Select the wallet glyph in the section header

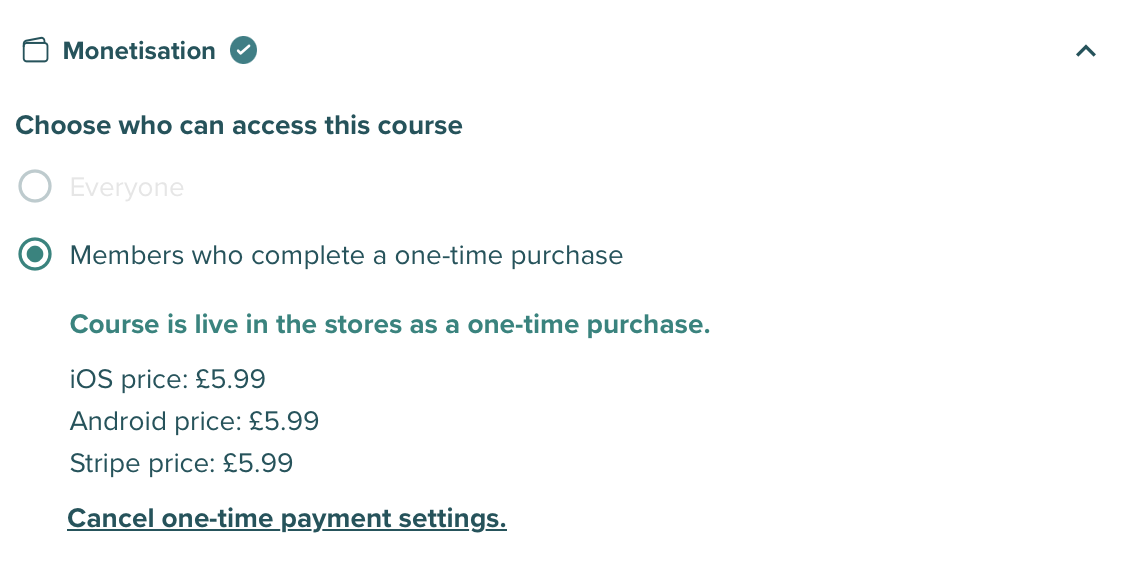coord(35,50)
